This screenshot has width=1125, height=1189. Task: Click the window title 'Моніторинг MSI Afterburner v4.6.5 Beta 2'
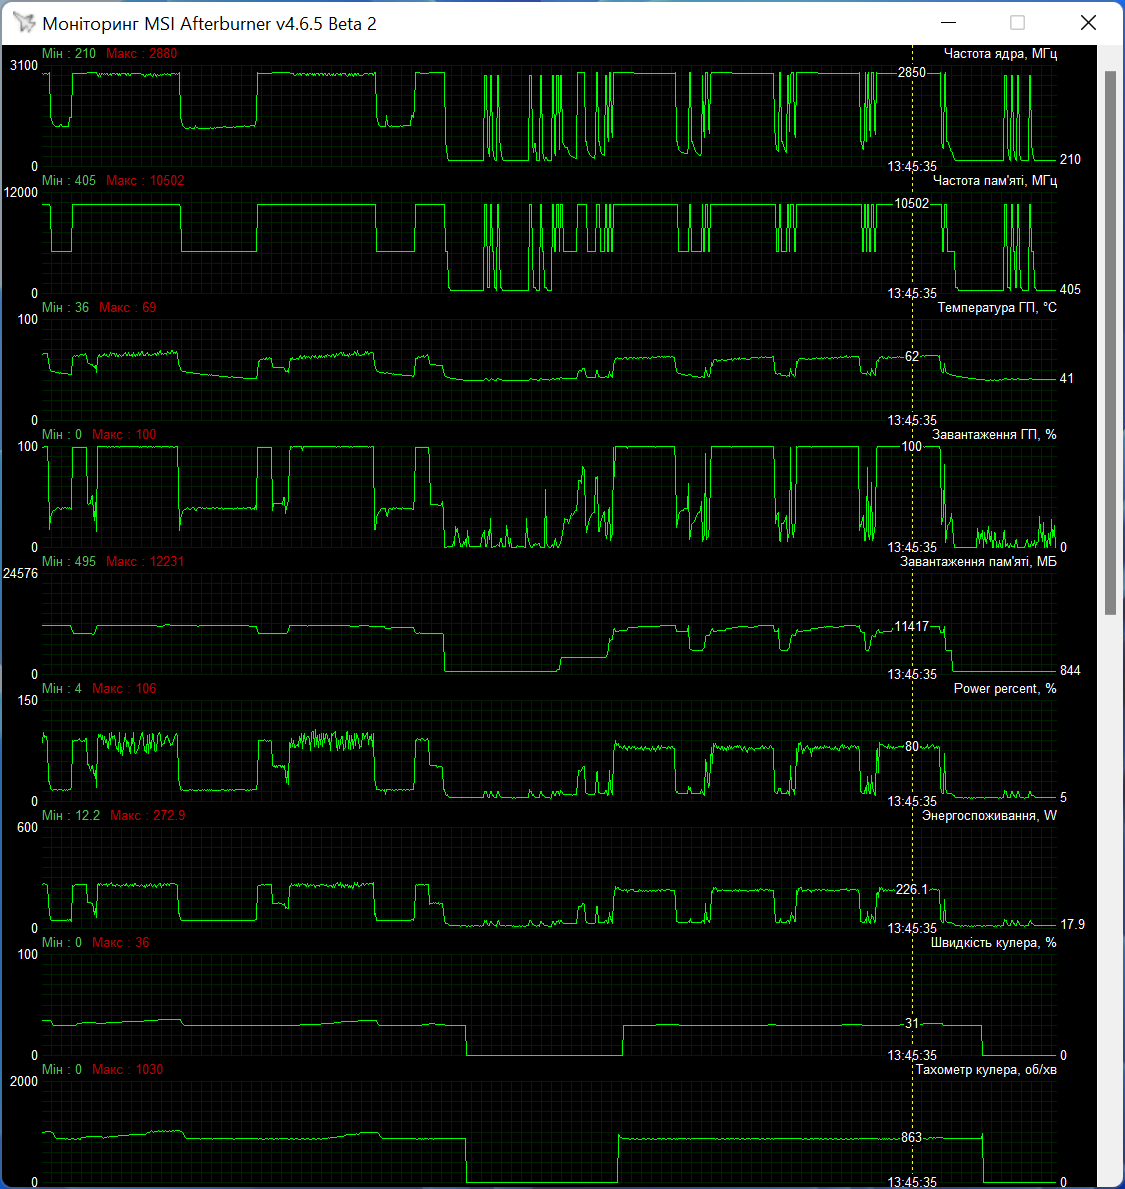tap(209, 24)
